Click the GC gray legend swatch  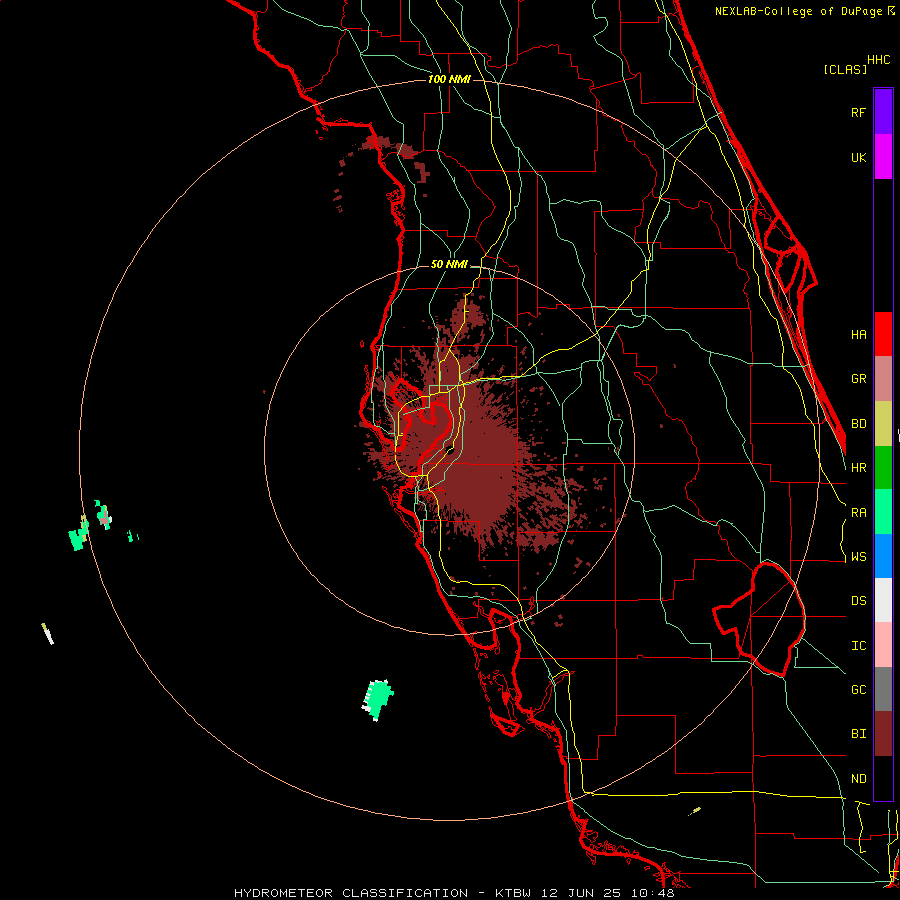point(883,689)
